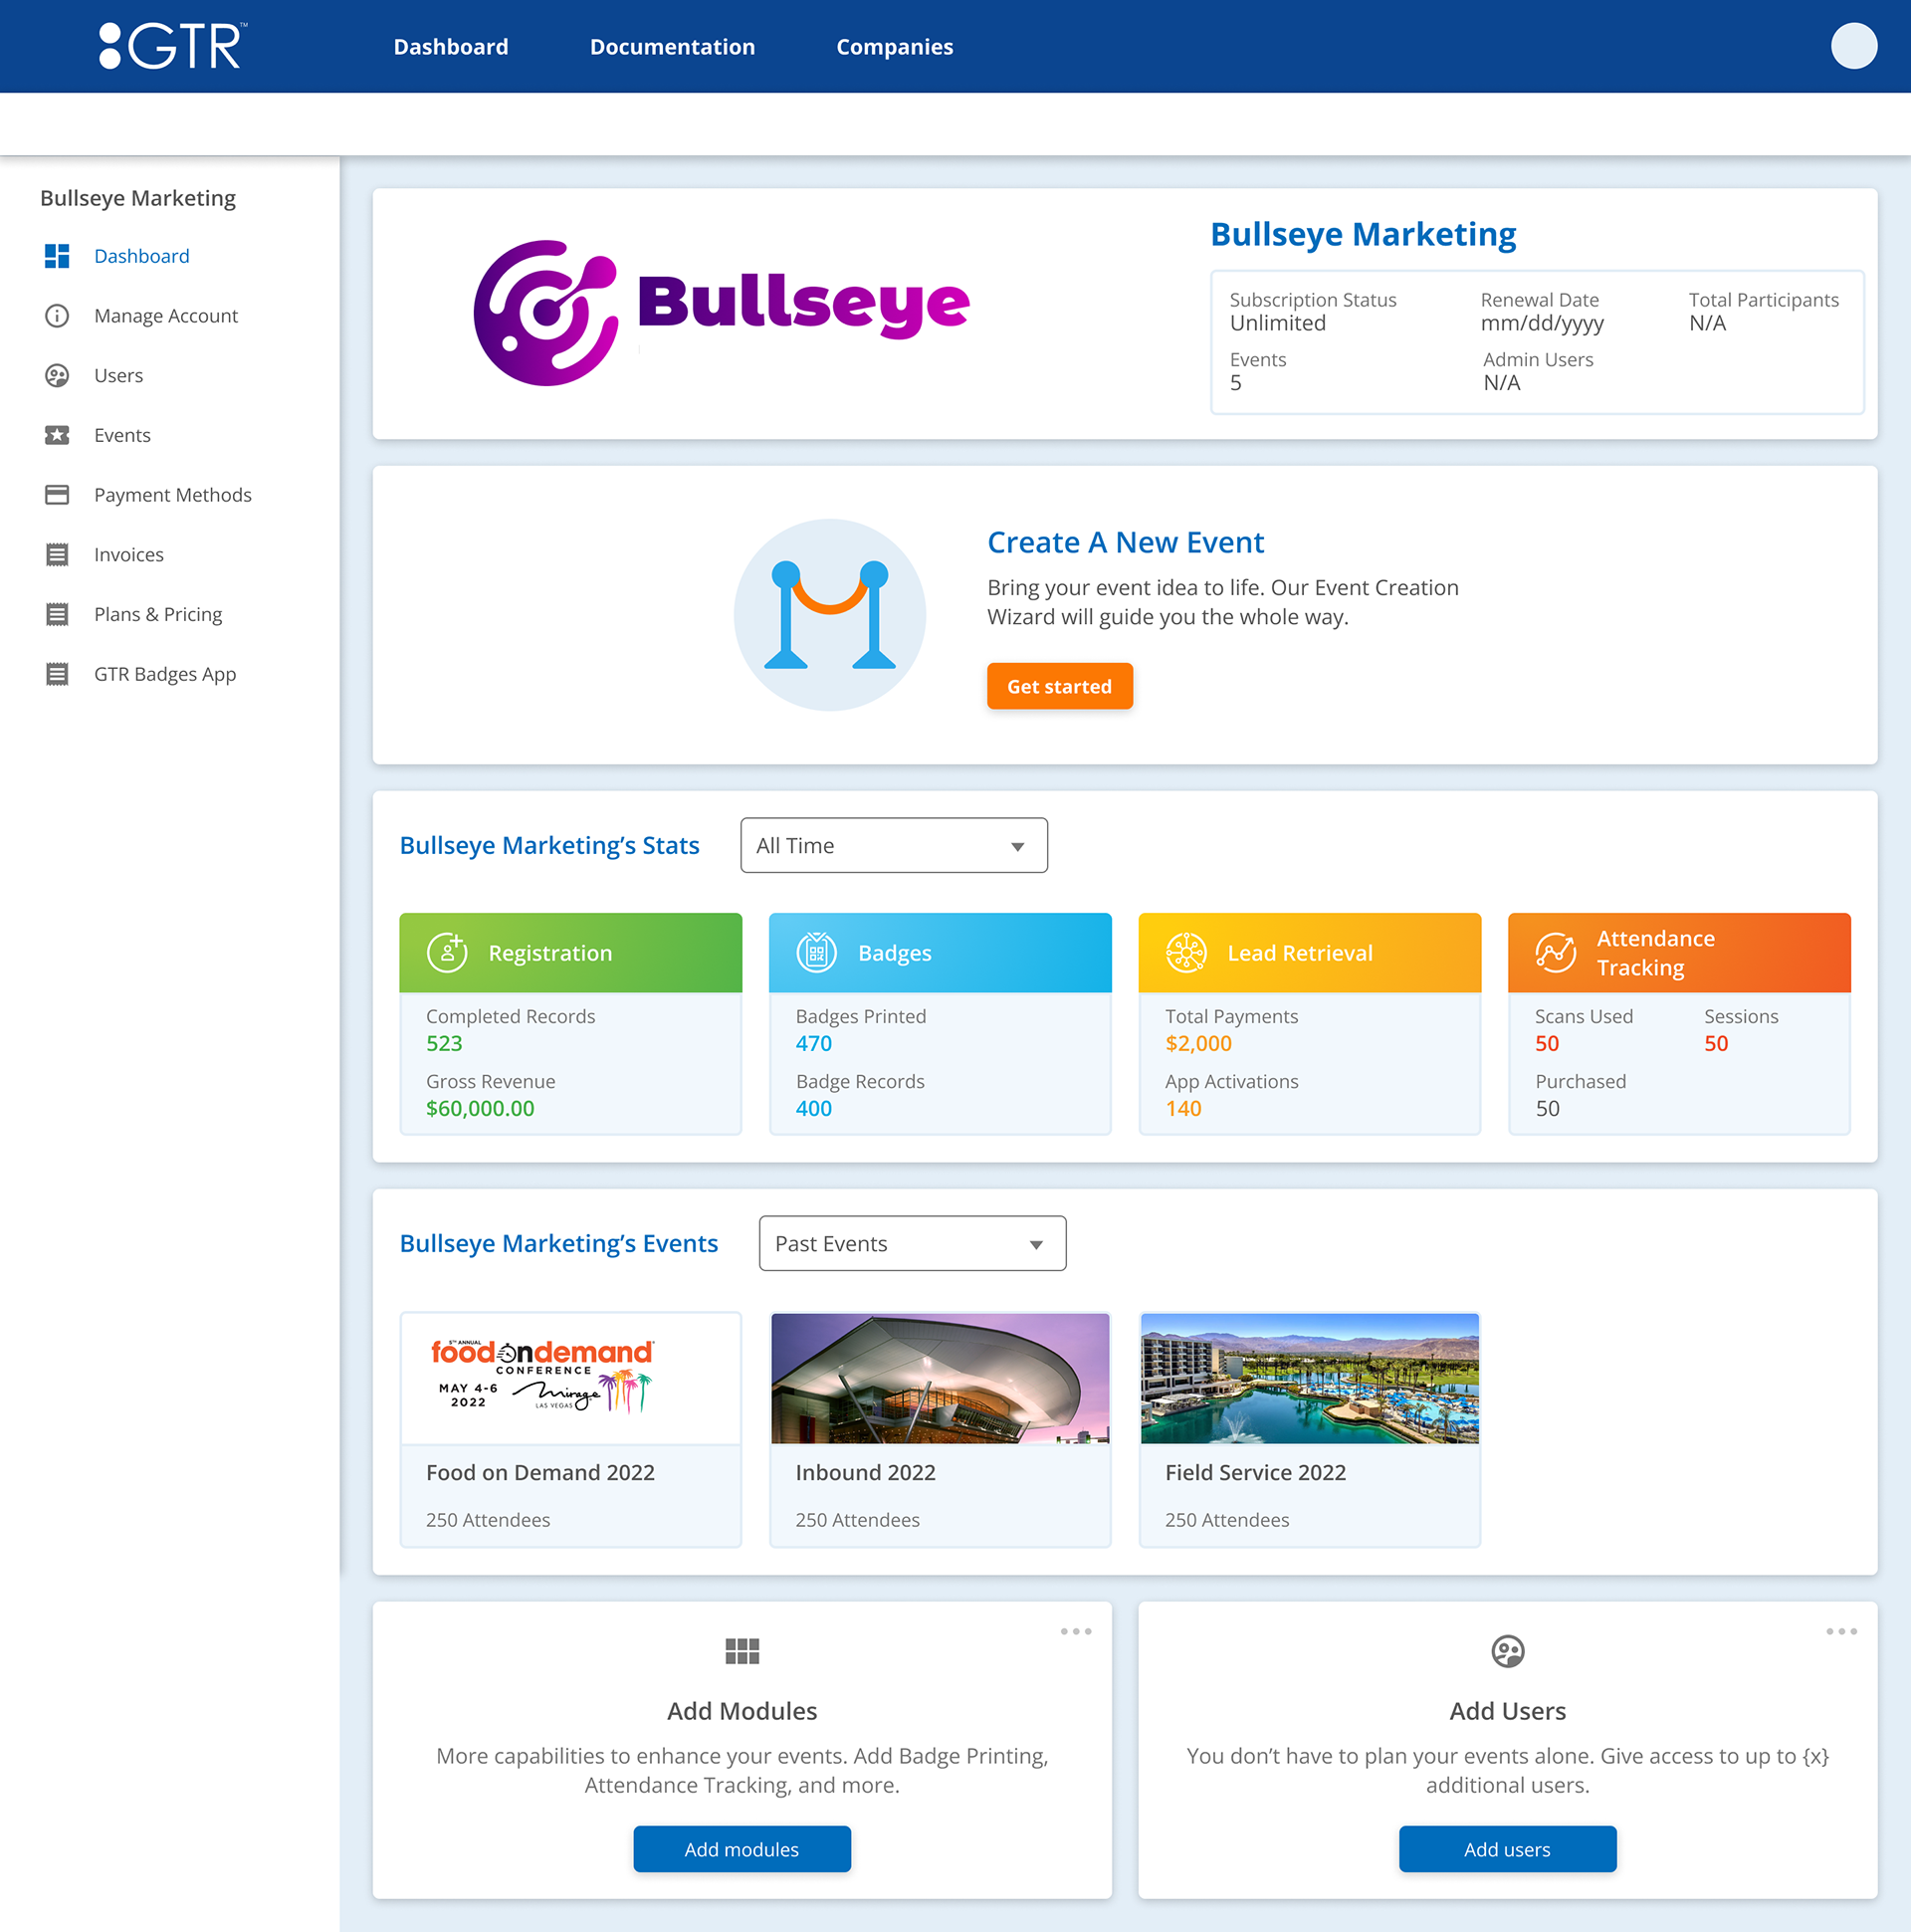1911x1932 pixels.
Task: Click the Invoices list icon
Action: [57, 555]
